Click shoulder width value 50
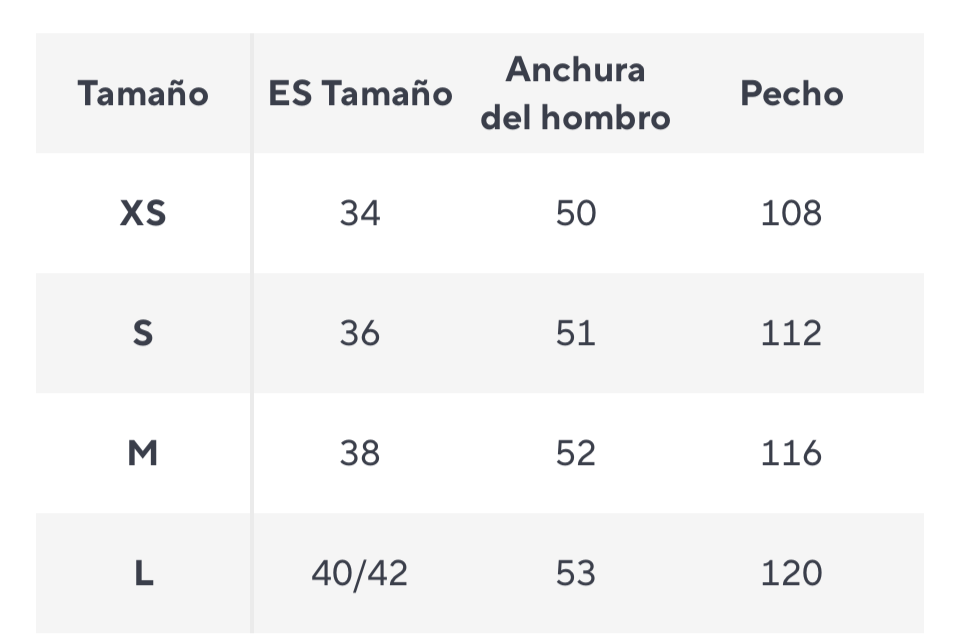 (x=575, y=213)
